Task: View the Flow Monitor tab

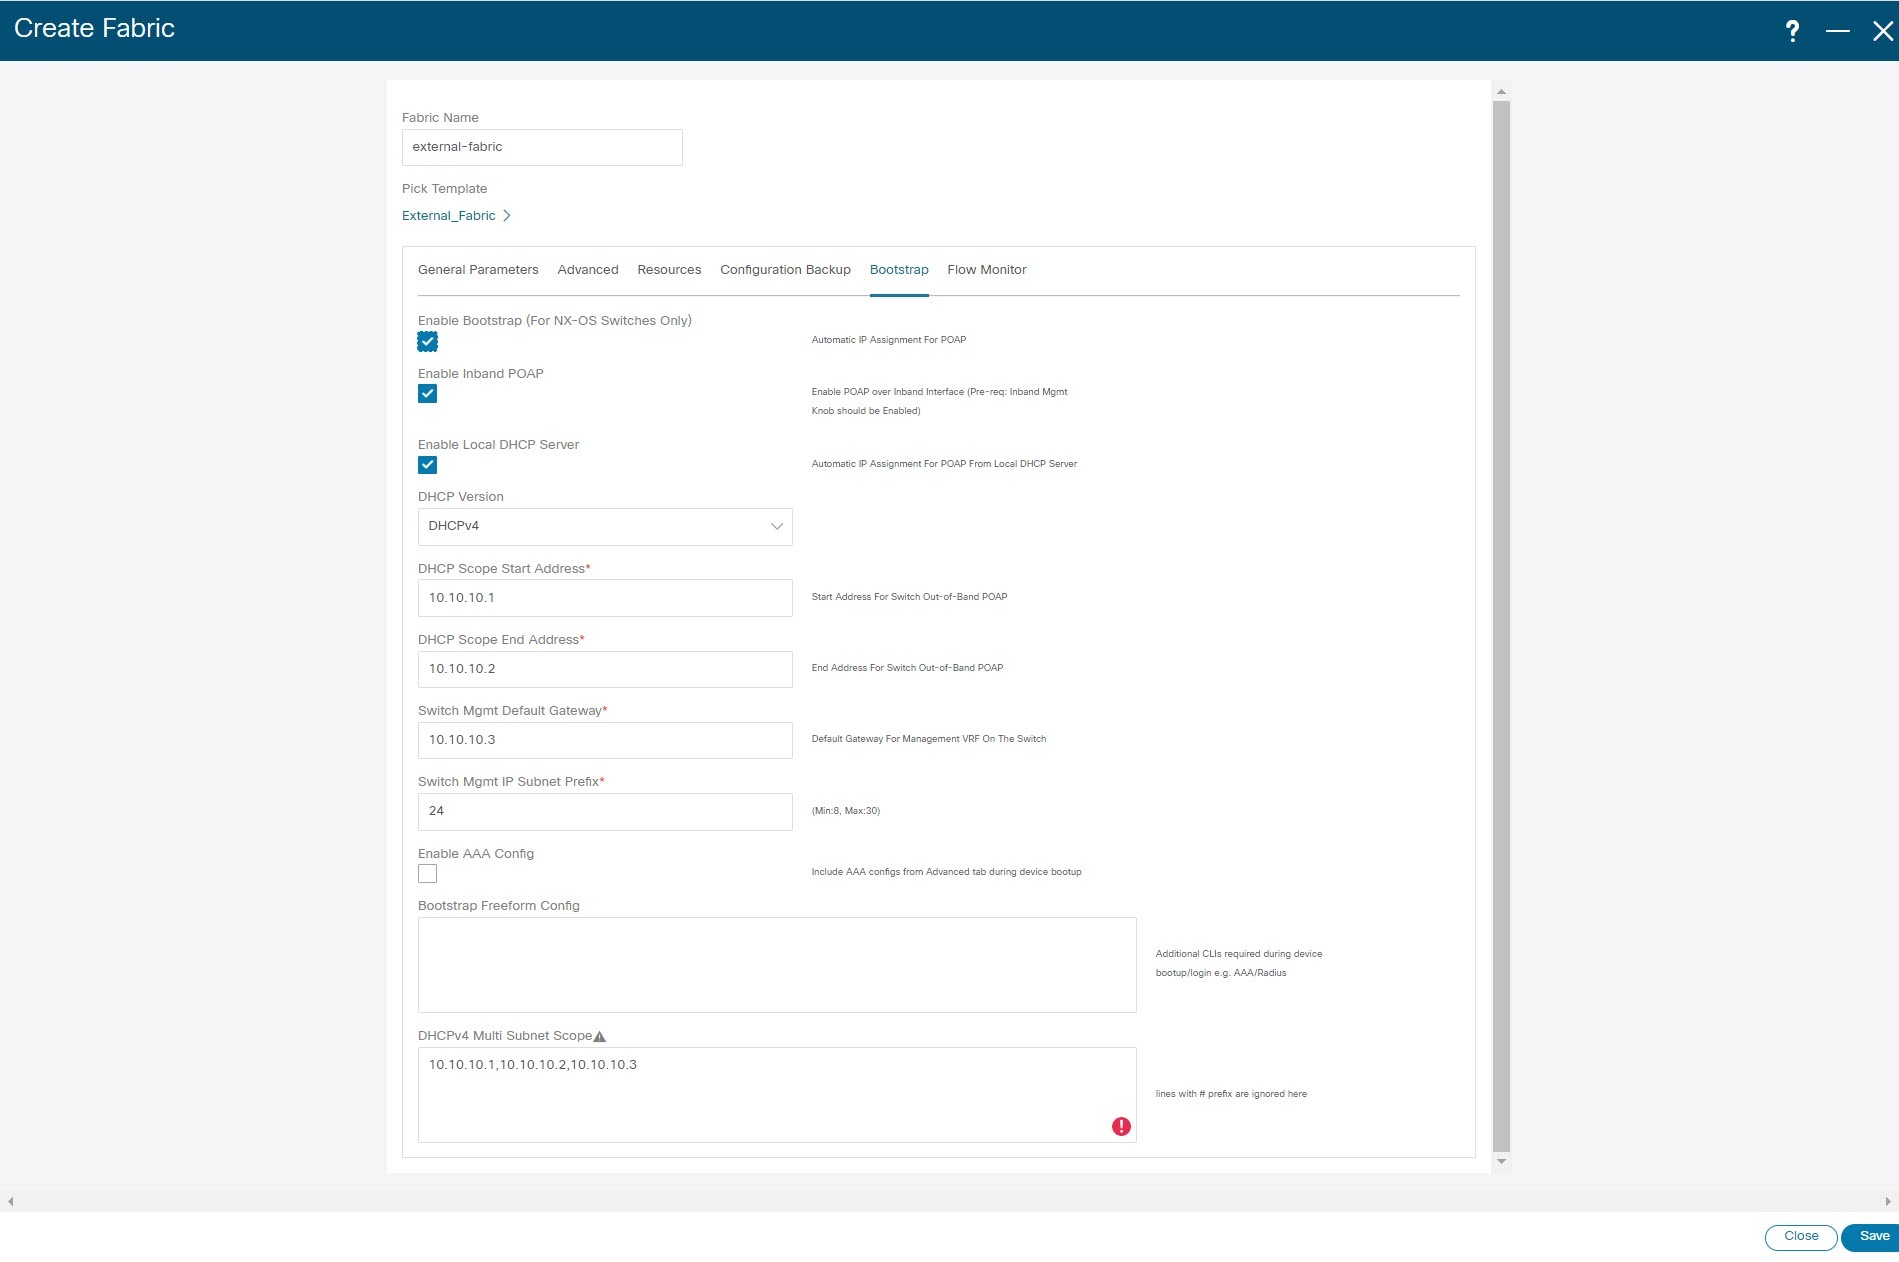Action: pos(986,269)
